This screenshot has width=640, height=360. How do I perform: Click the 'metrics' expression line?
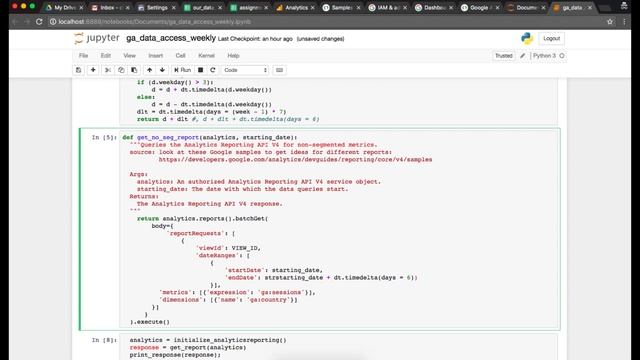click(x=237, y=293)
